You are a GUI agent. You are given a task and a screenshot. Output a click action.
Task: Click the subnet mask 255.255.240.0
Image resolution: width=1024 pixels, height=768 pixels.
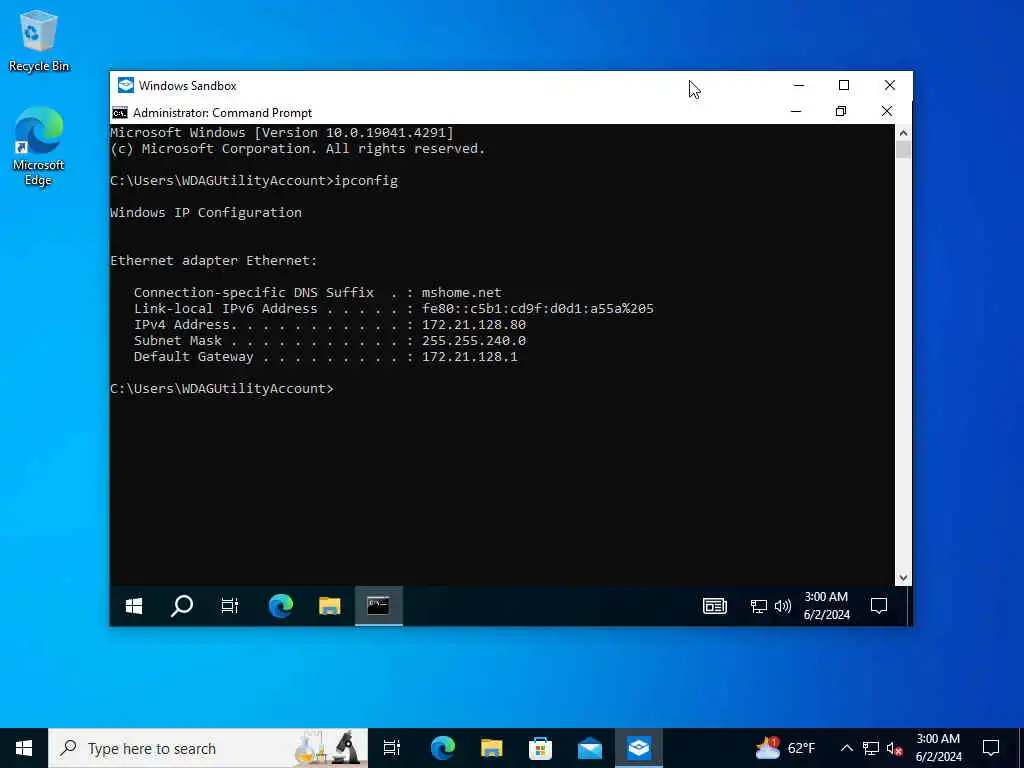[473, 341]
